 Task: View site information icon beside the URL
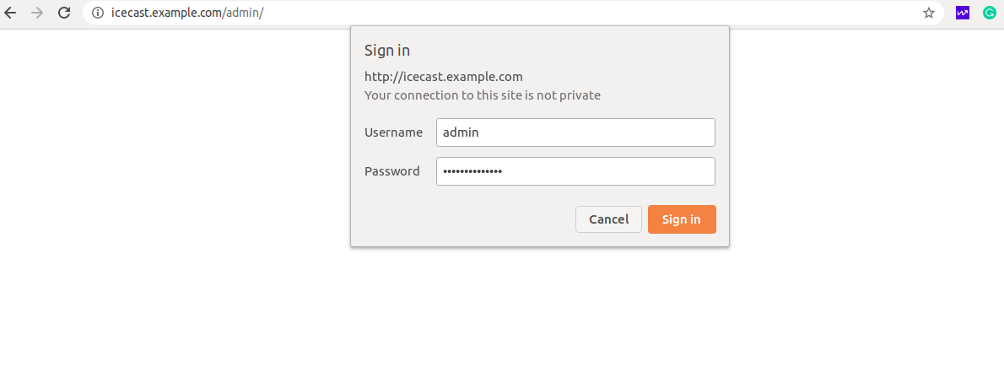point(98,13)
